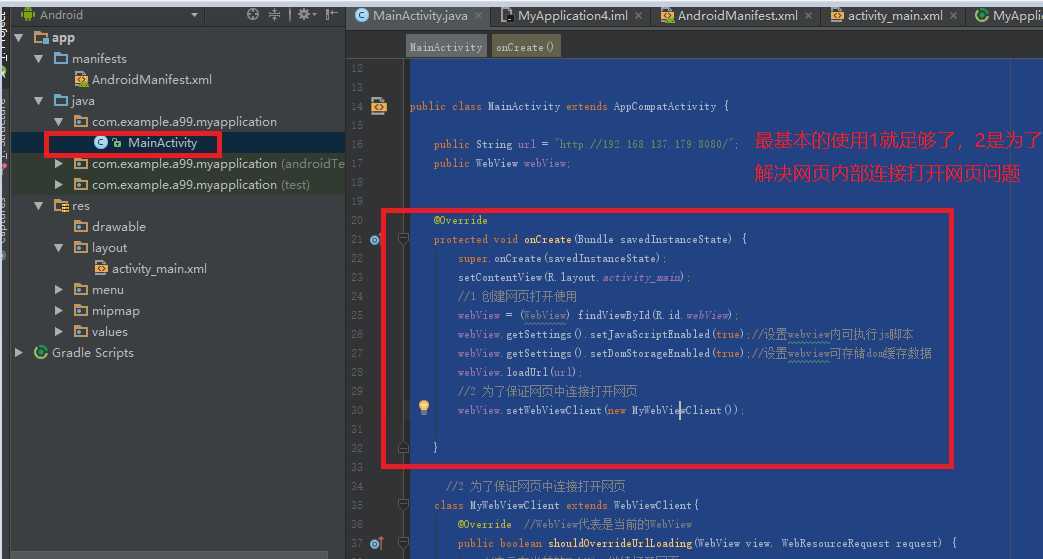Click the related XML file gutter icon at line 14
This screenshot has height=559, width=1043.
[378, 106]
